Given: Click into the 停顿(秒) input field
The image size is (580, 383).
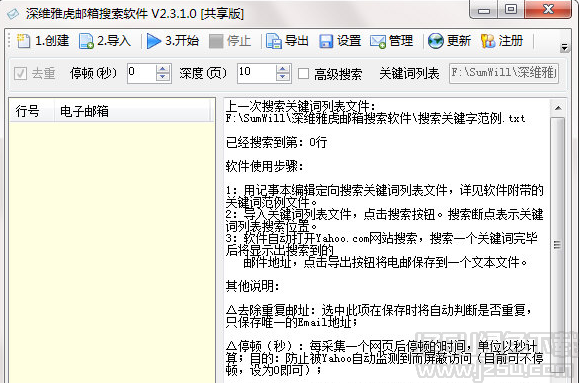Looking at the screenshot, I should coord(141,73).
